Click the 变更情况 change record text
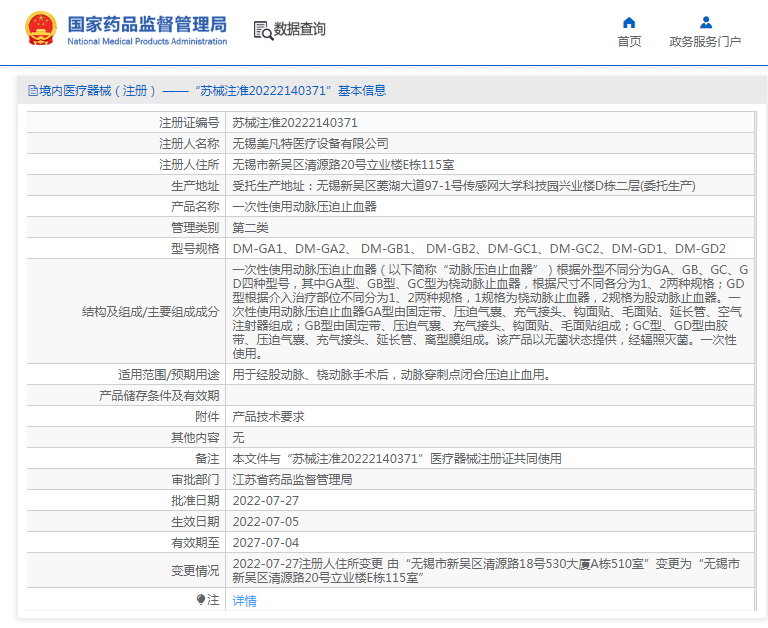 pyautogui.click(x=486, y=571)
